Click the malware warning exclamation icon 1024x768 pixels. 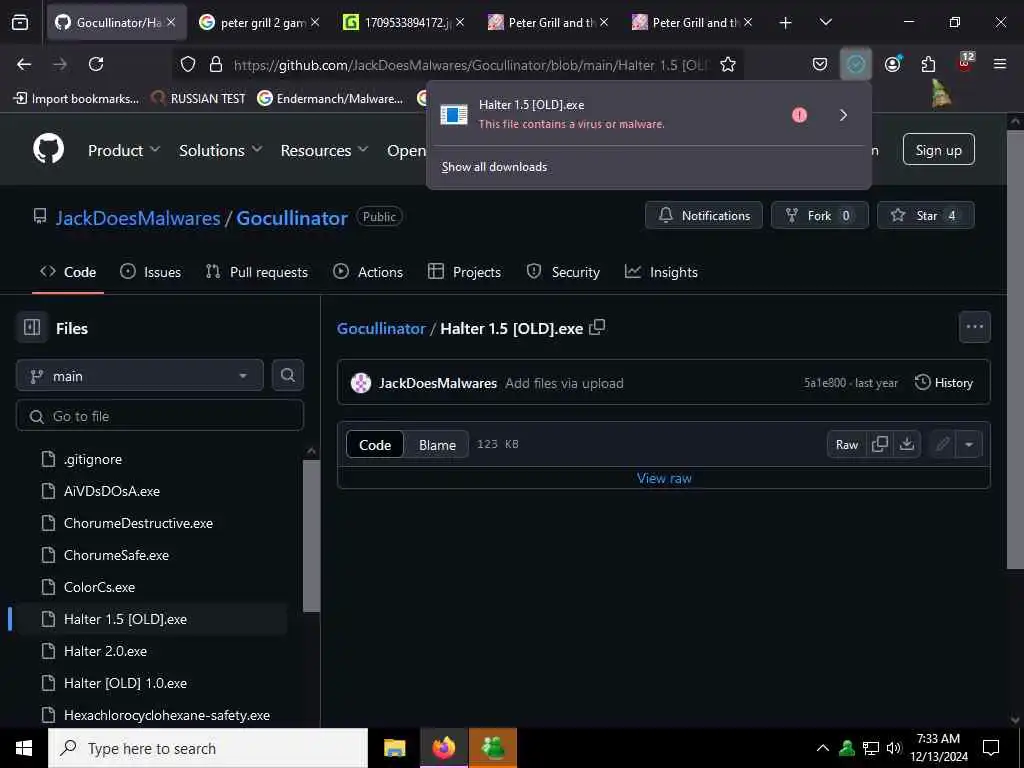coord(799,115)
